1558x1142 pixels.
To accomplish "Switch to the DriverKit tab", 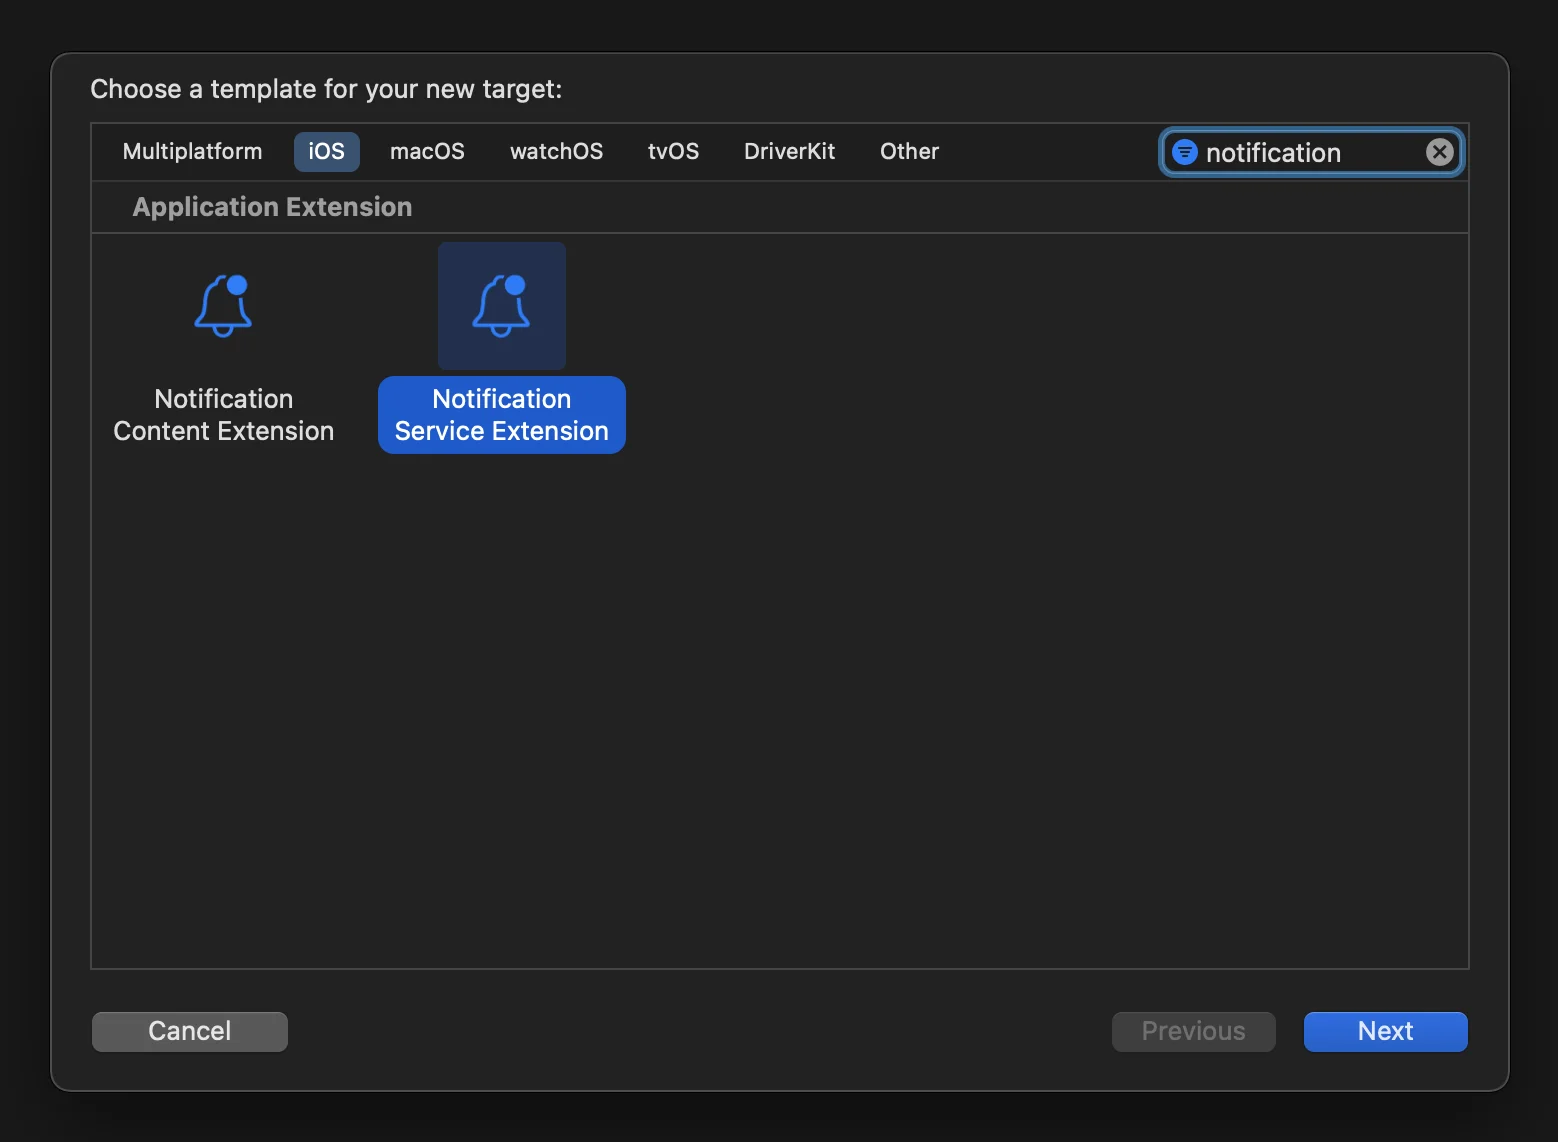I will click(789, 151).
